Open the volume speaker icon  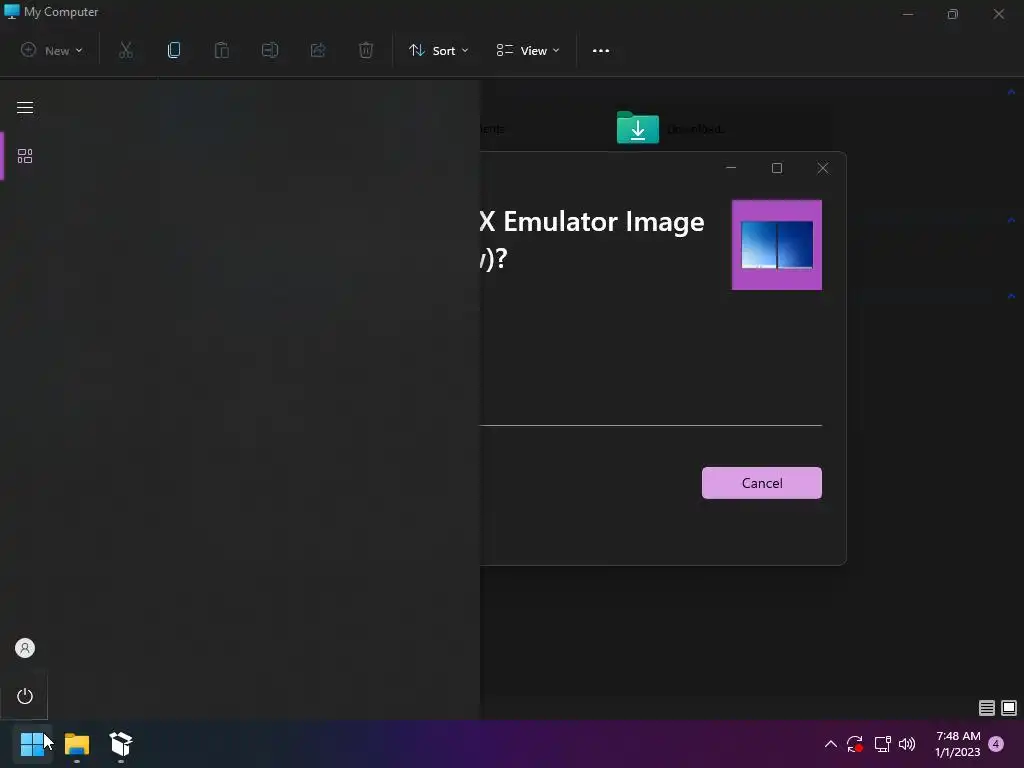[907, 744]
